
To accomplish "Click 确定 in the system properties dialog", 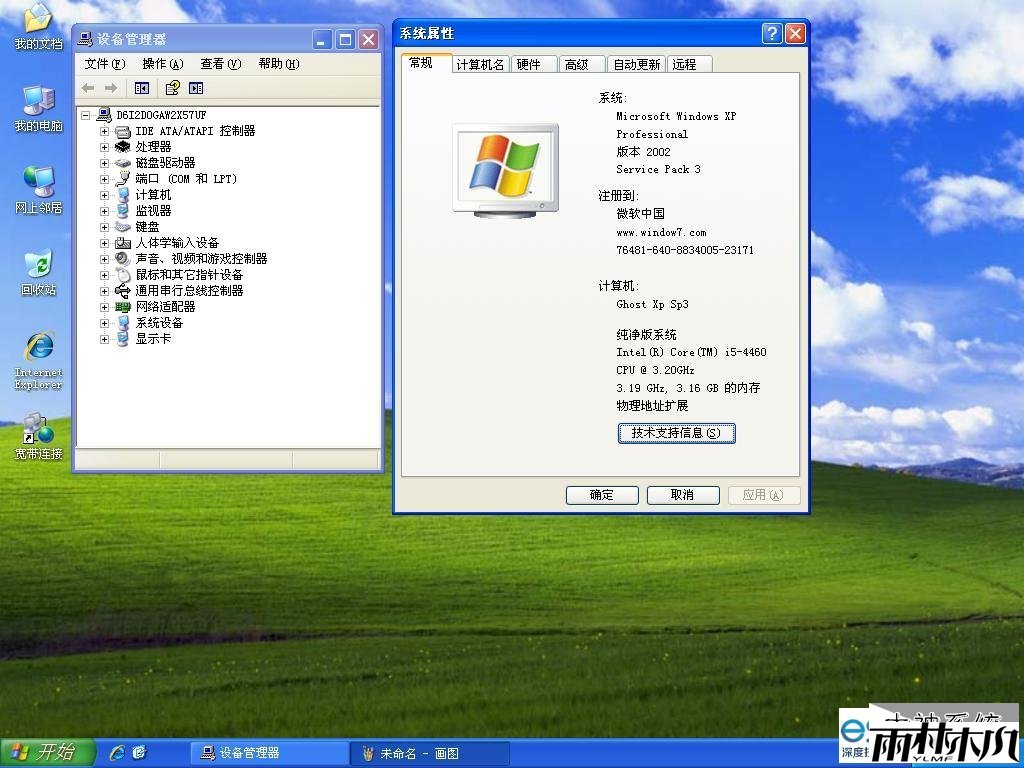I will [x=602, y=495].
